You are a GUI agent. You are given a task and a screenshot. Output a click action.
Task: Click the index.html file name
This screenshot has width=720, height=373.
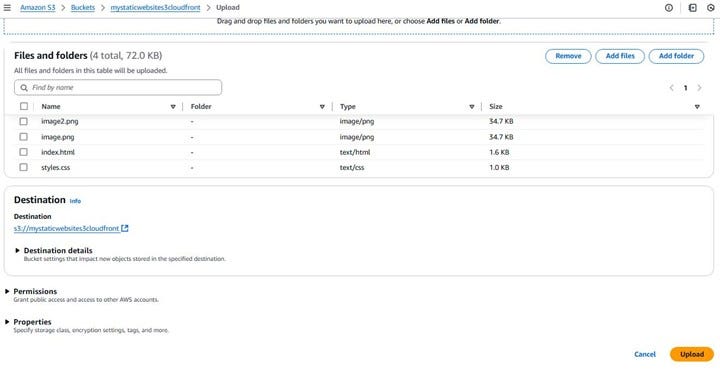58,152
